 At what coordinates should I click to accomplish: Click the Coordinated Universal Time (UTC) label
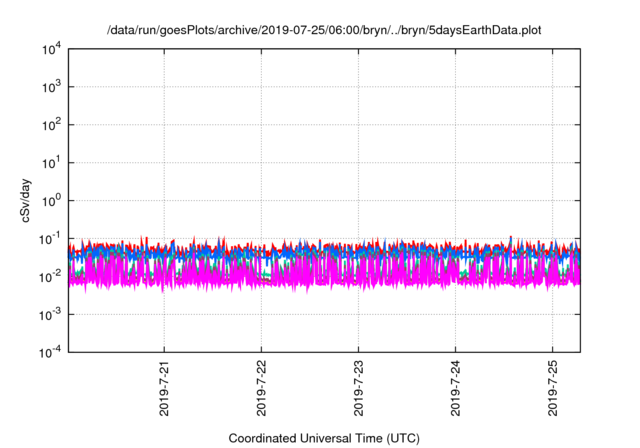tap(324, 438)
